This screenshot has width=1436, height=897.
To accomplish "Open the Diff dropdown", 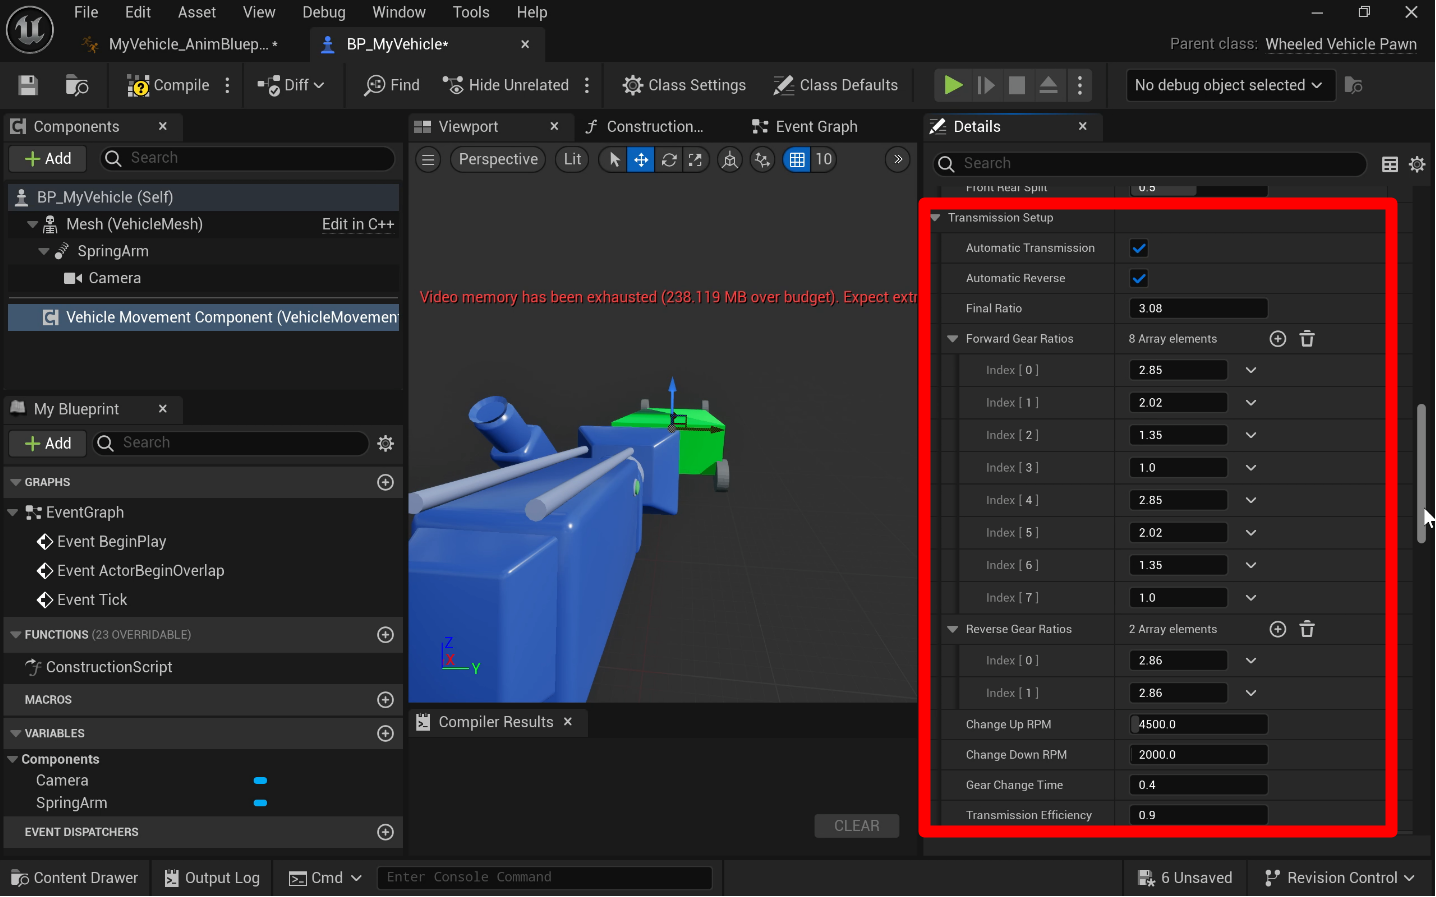I will pyautogui.click(x=291, y=85).
